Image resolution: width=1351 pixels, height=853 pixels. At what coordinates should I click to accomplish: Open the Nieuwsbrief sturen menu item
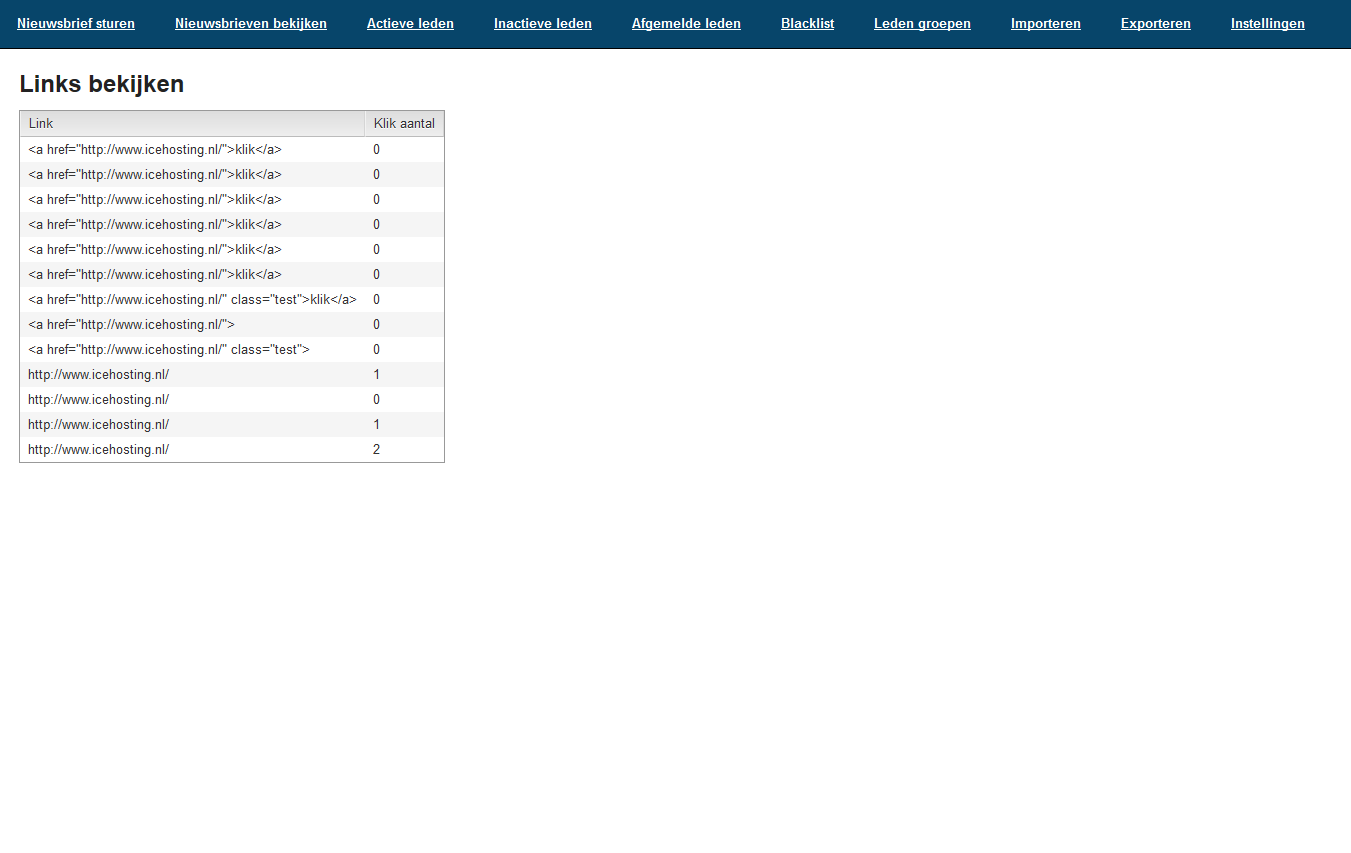pyautogui.click(x=76, y=23)
